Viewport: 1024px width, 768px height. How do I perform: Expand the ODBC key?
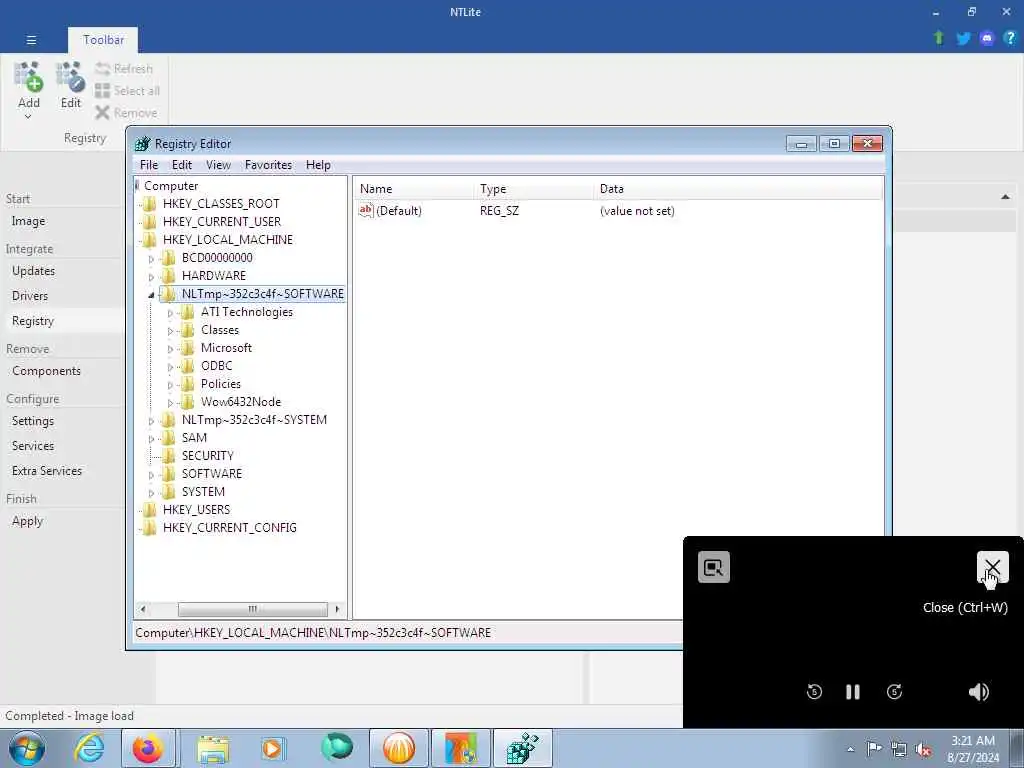pyautogui.click(x=170, y=367)
